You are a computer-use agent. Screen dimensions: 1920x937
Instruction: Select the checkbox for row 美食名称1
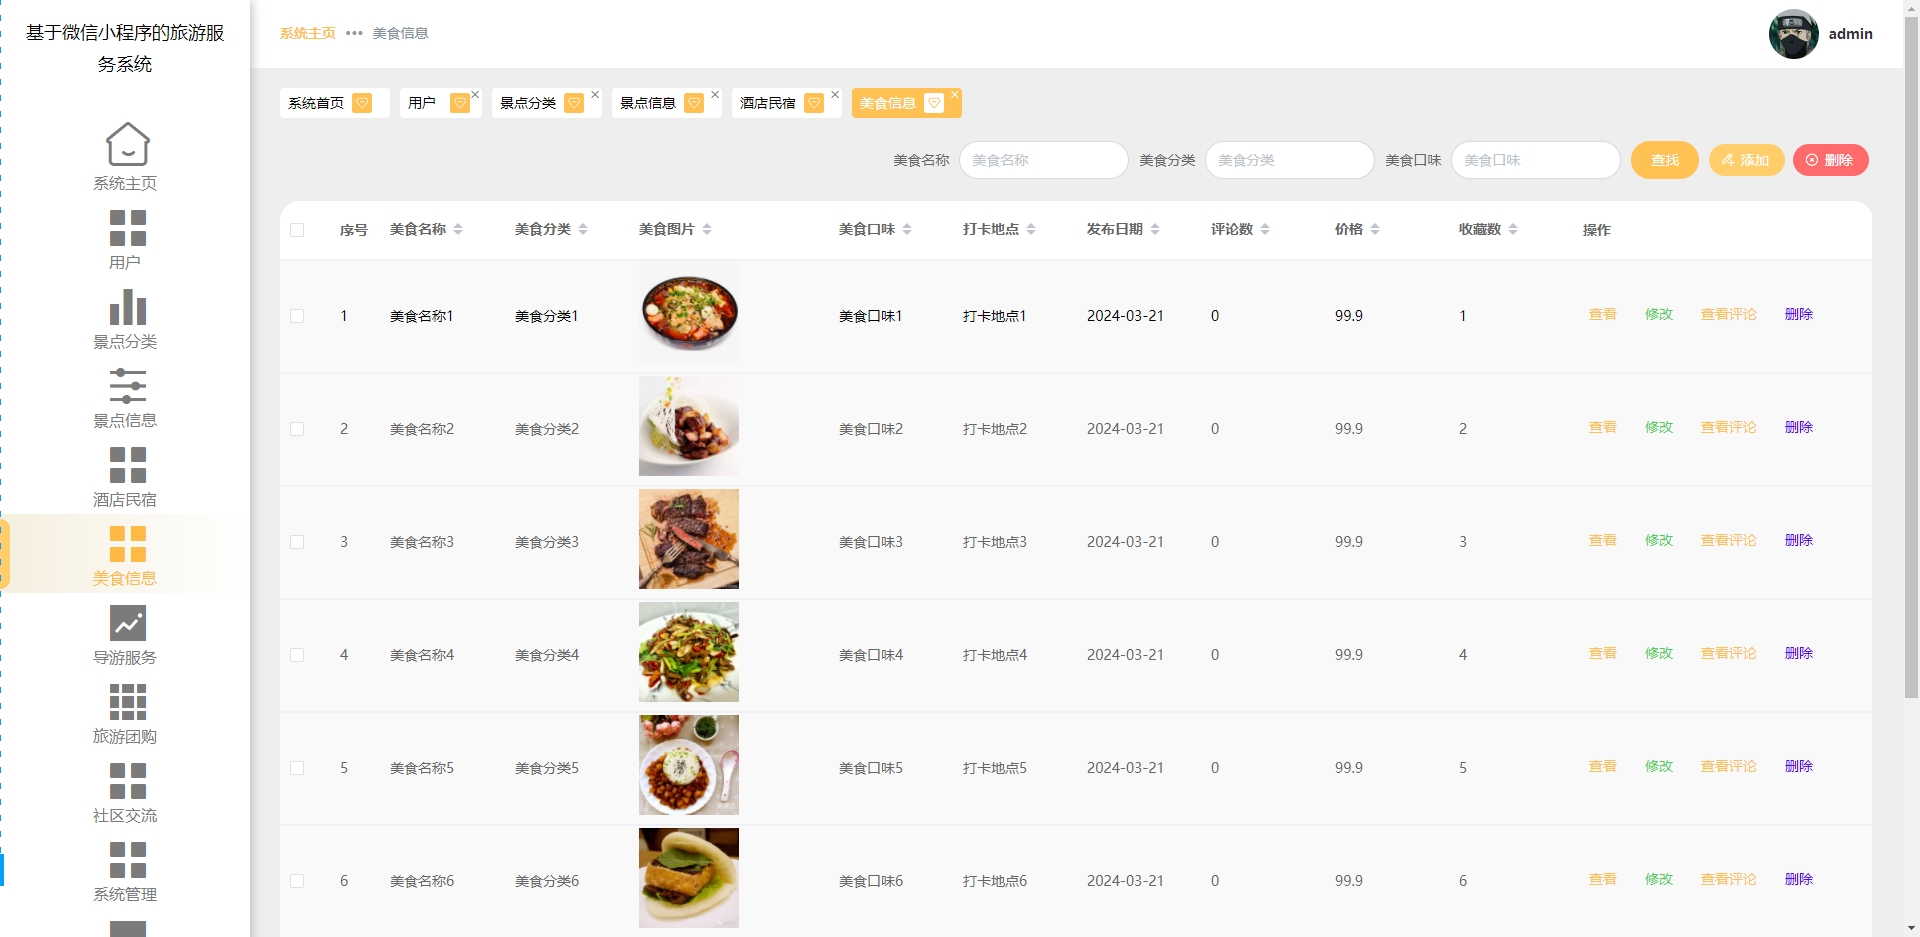tap(297, 315)
